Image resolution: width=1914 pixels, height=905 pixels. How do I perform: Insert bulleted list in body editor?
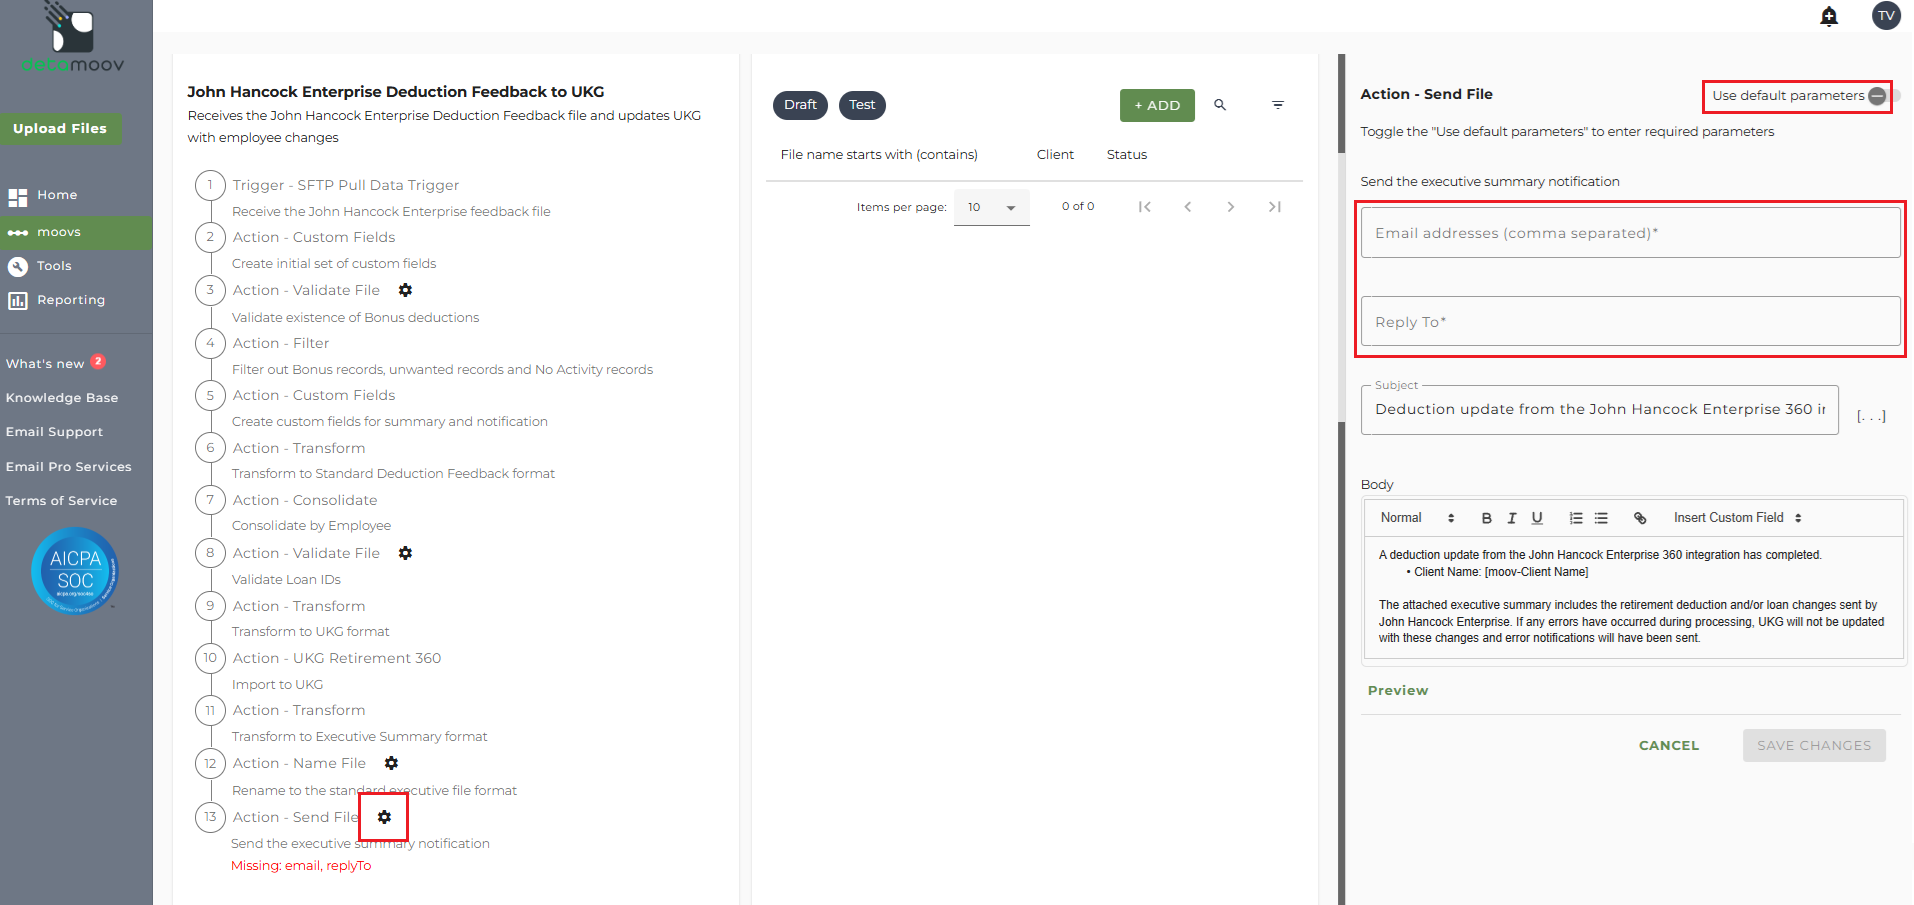(x=1601, y=518)
